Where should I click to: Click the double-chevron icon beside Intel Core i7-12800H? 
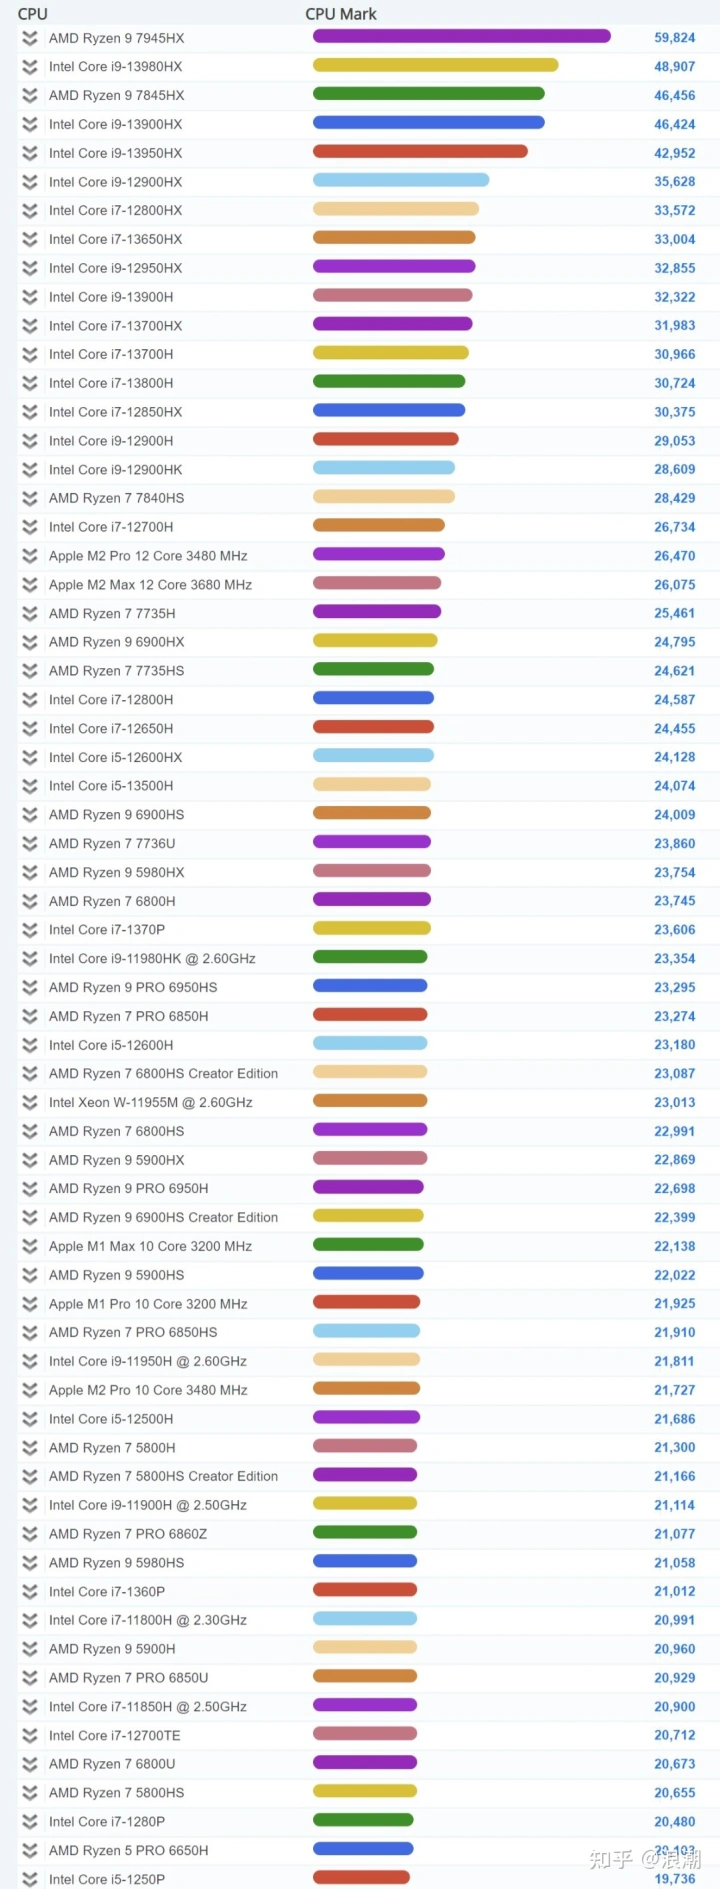30,700
